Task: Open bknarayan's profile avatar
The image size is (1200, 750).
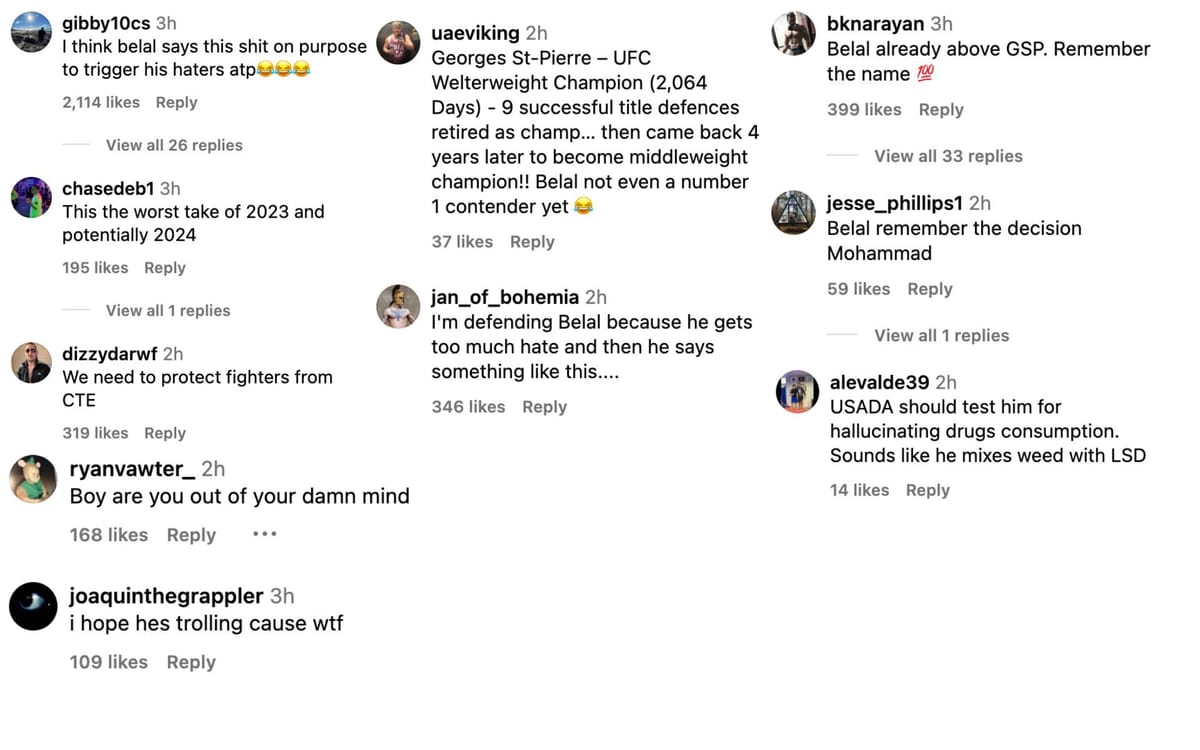Action: [x=794, y=33]
